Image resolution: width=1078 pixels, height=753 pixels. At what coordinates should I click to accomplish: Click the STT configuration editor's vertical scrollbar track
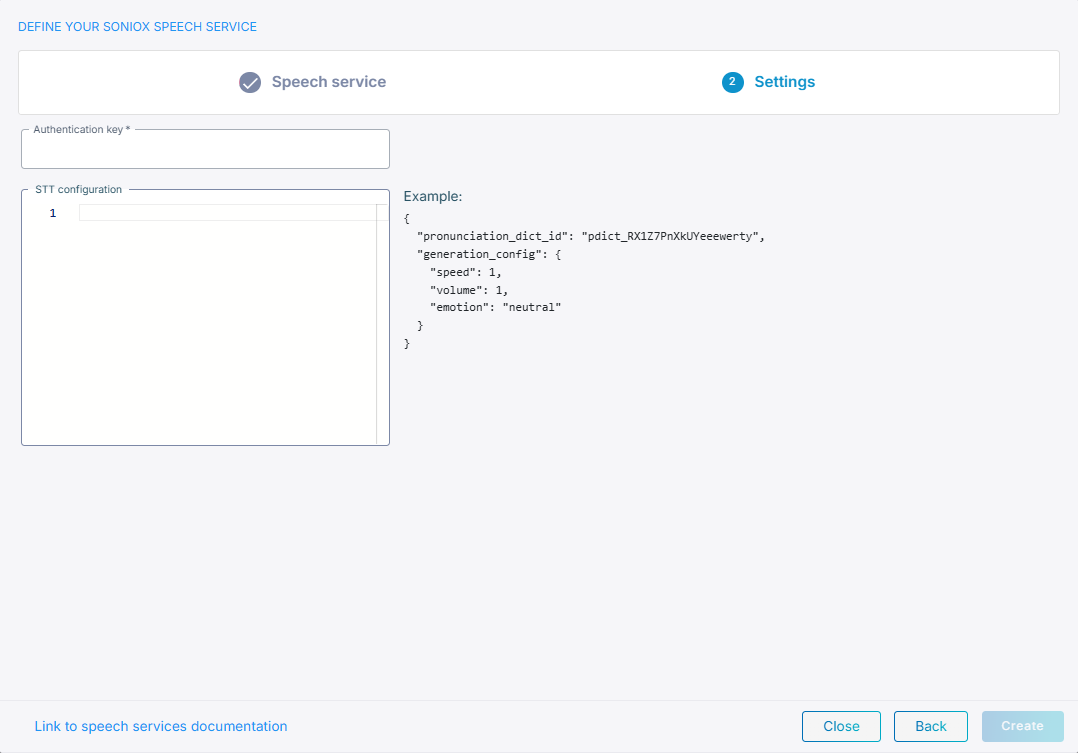click(382, 330)
